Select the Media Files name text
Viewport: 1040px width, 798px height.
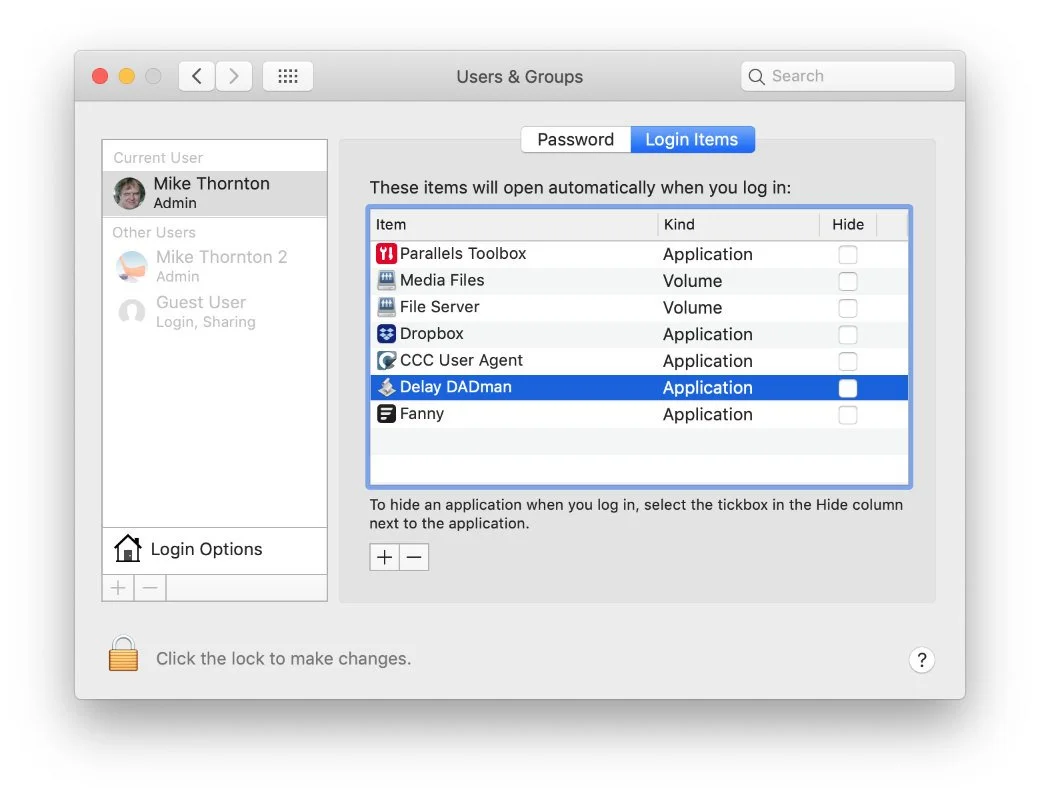click(x=442, y=280)
